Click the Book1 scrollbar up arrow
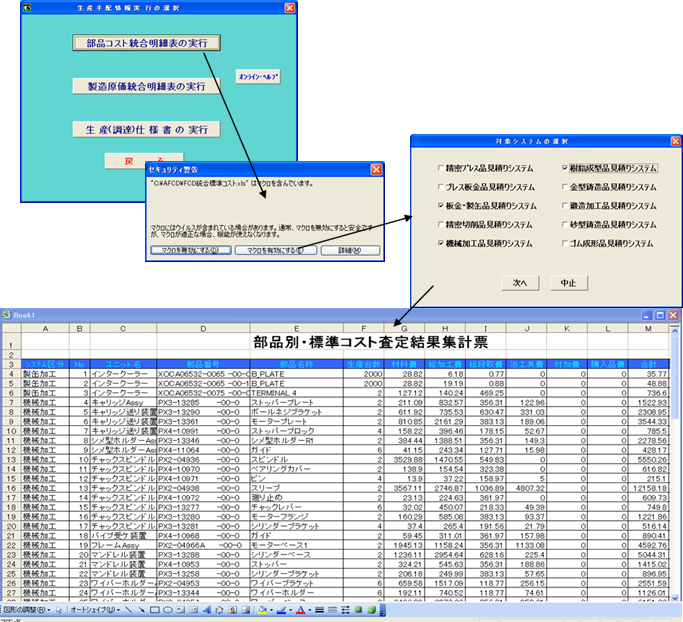 tap(674, 331)
